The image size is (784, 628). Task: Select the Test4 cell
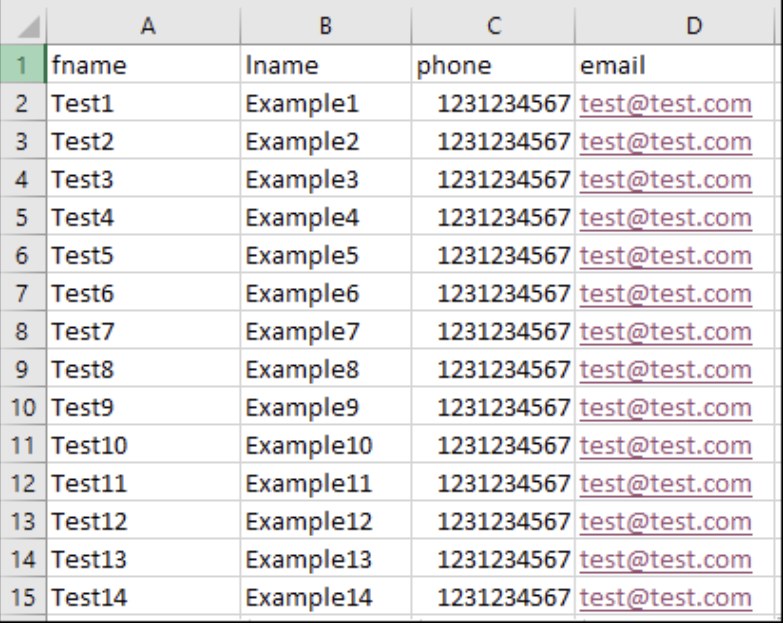click(144, 217)
